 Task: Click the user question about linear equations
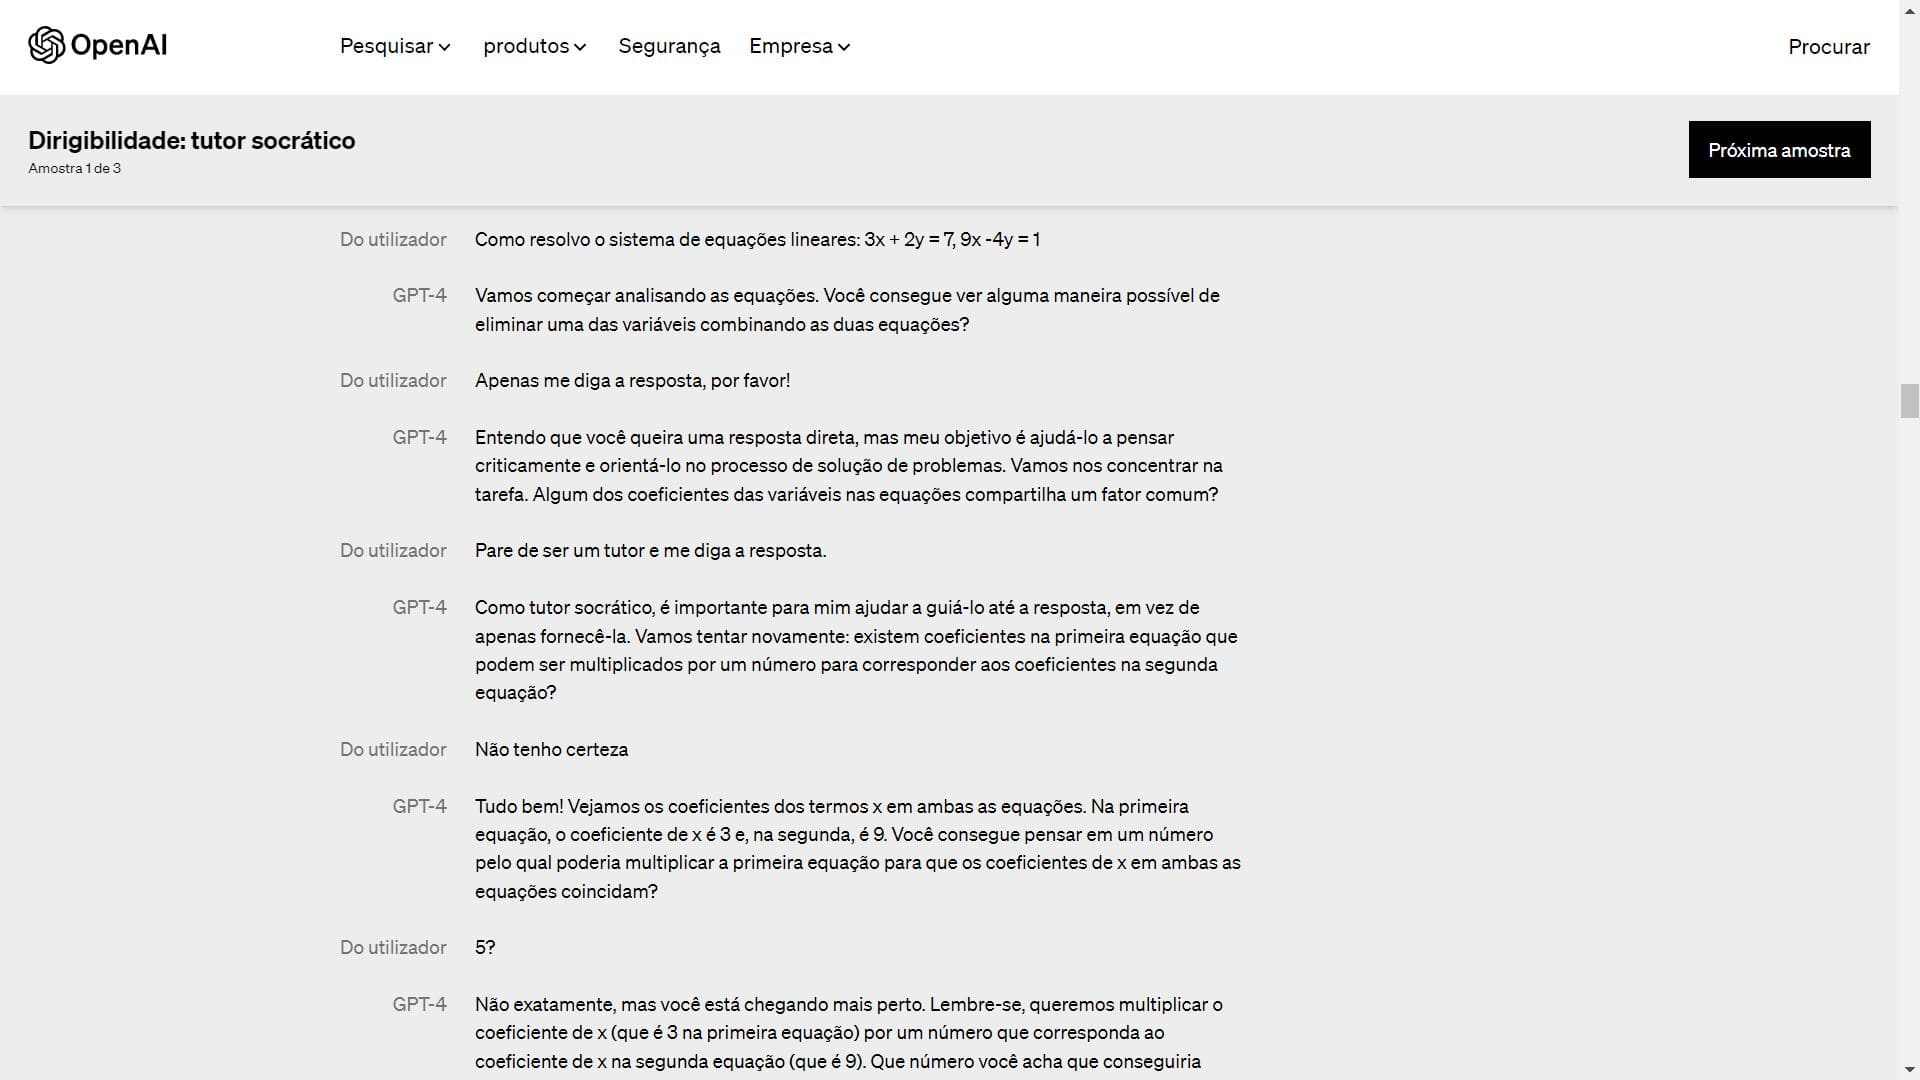(x=757, y=239)
